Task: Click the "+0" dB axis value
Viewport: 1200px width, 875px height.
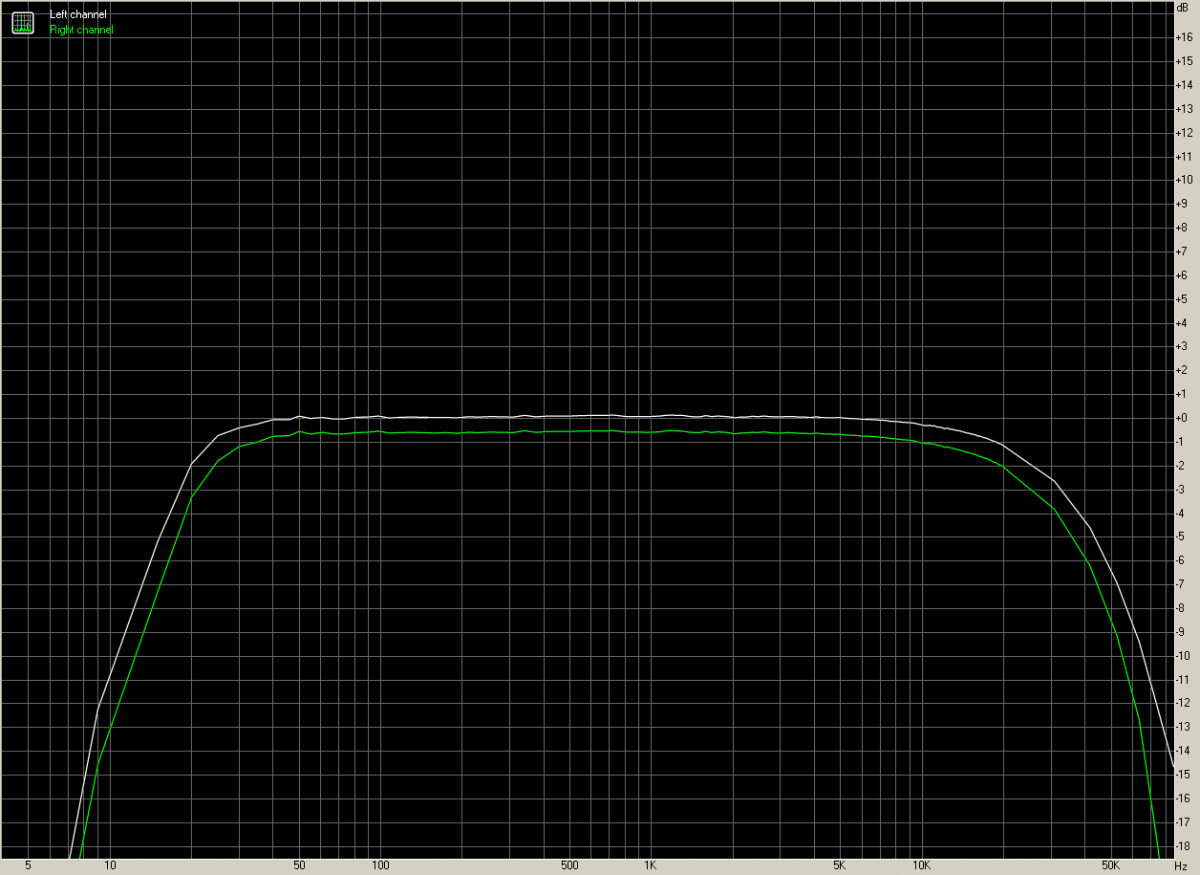Action: (x=1183, y=418)
